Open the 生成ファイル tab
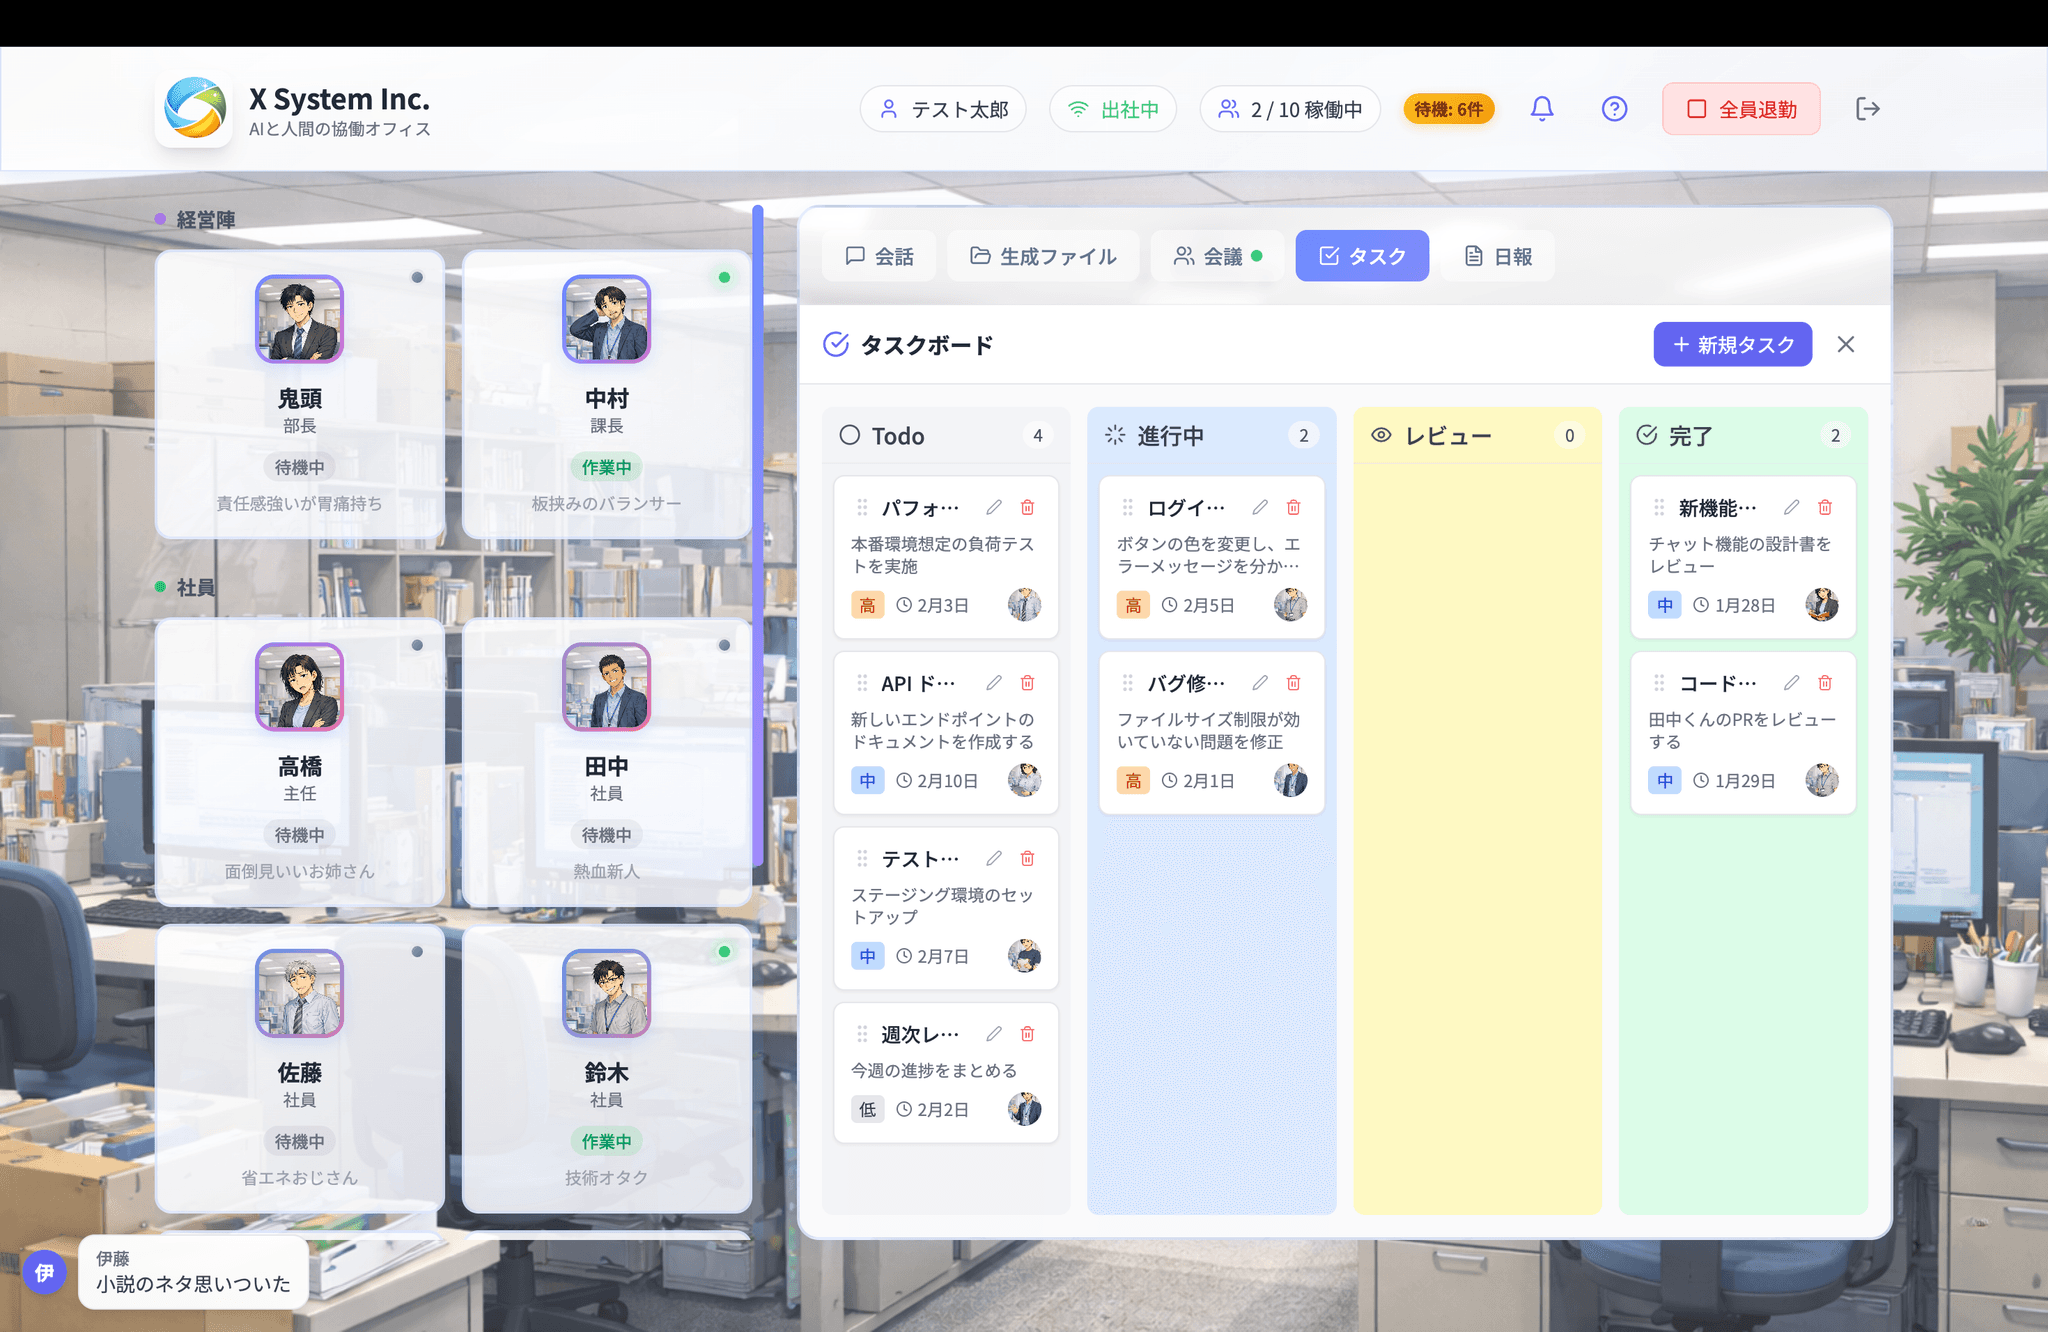 (1043, 257)
